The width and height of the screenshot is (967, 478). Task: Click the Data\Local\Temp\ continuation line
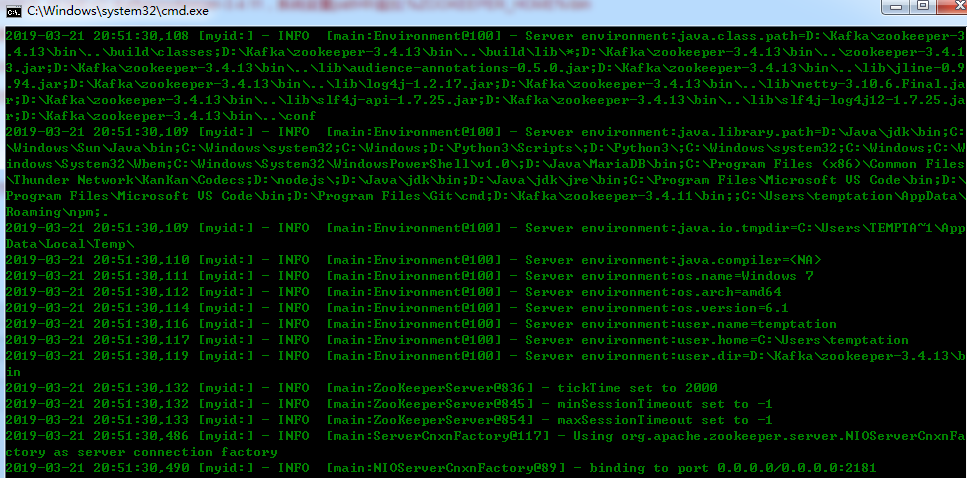pos(68,244)
